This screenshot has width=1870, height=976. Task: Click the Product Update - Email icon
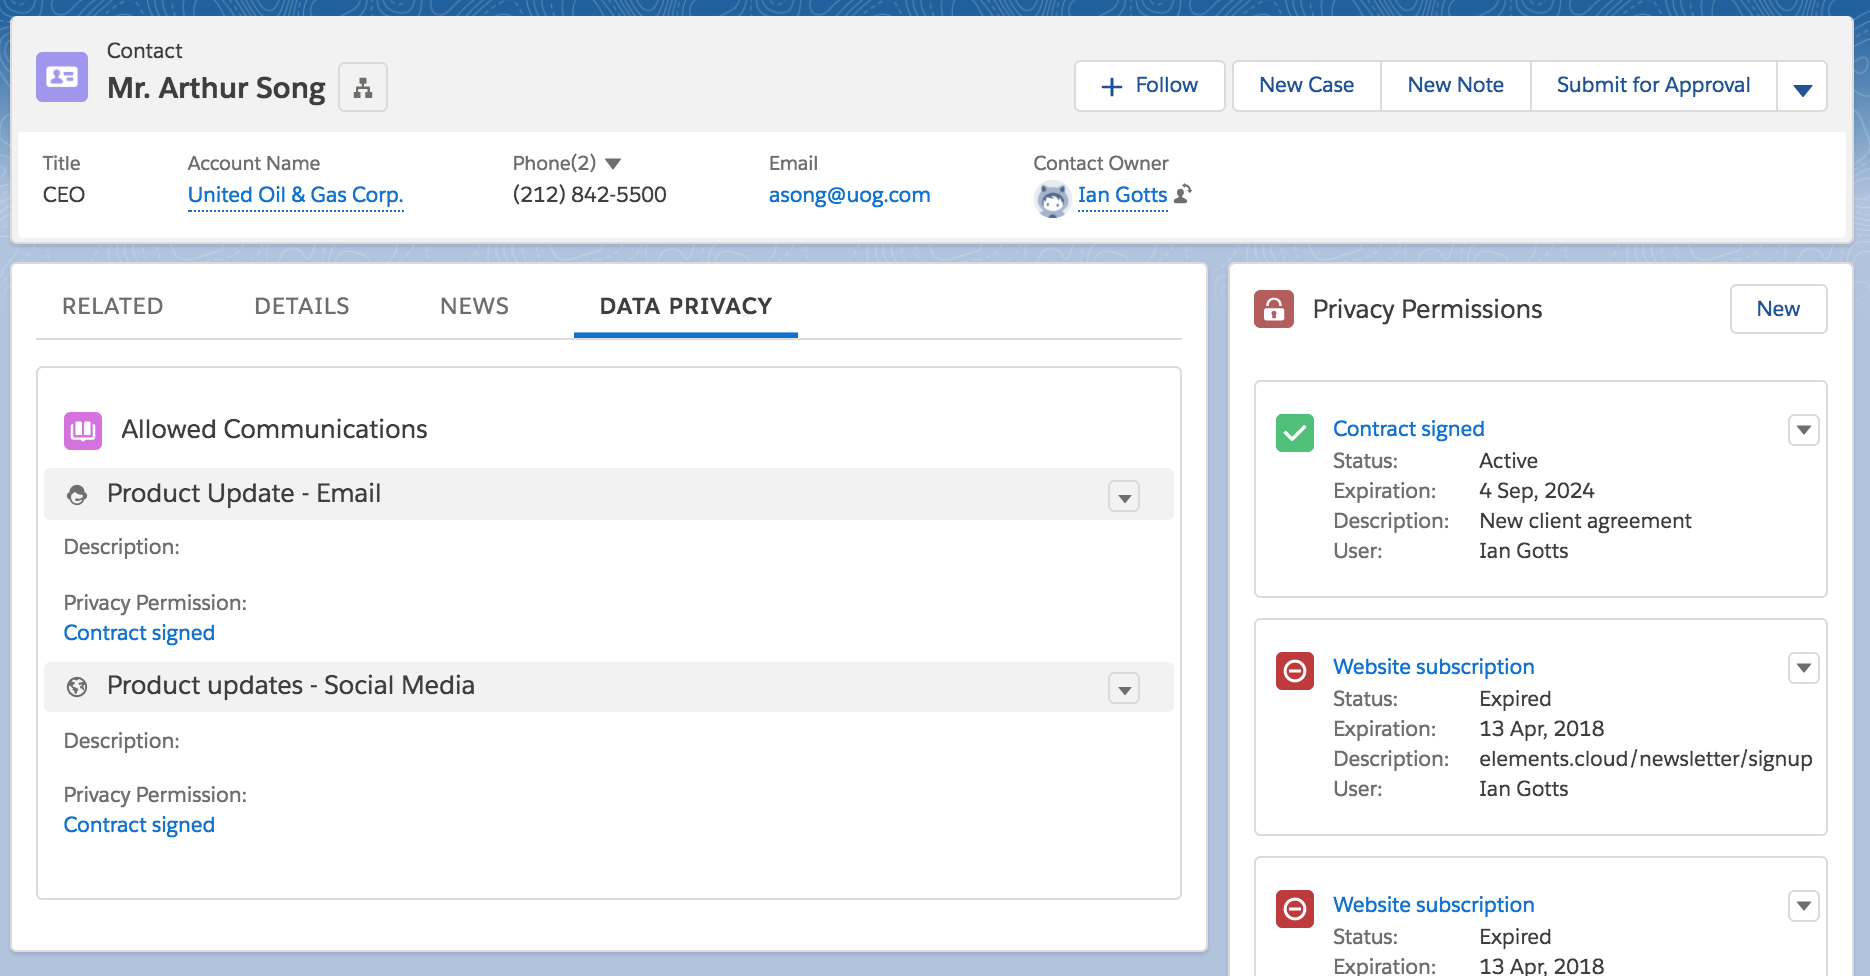coord(77,495)
